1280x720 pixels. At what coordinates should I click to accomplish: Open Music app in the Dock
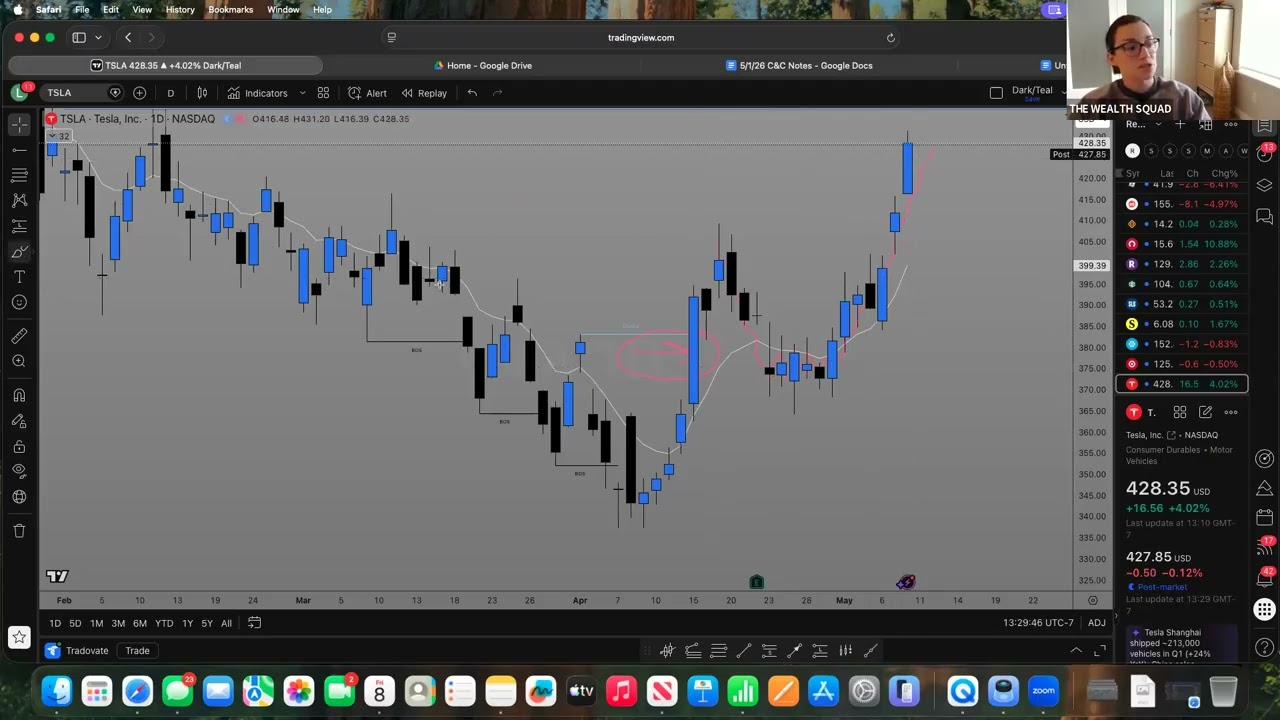621,691
